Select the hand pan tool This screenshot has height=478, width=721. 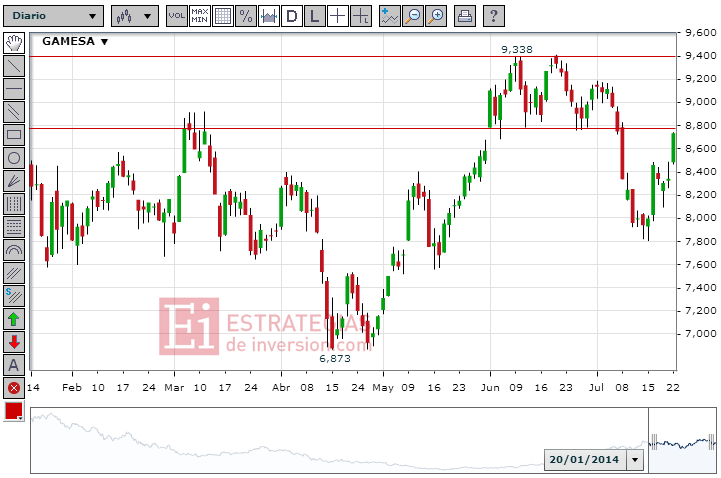point(14,43)
